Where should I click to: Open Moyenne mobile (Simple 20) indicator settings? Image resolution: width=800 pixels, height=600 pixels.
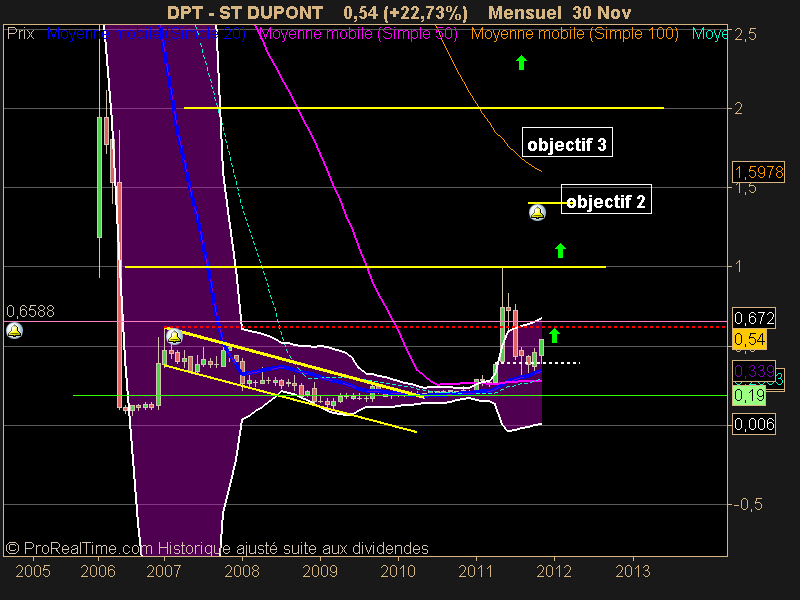click(x=146, y=34)
